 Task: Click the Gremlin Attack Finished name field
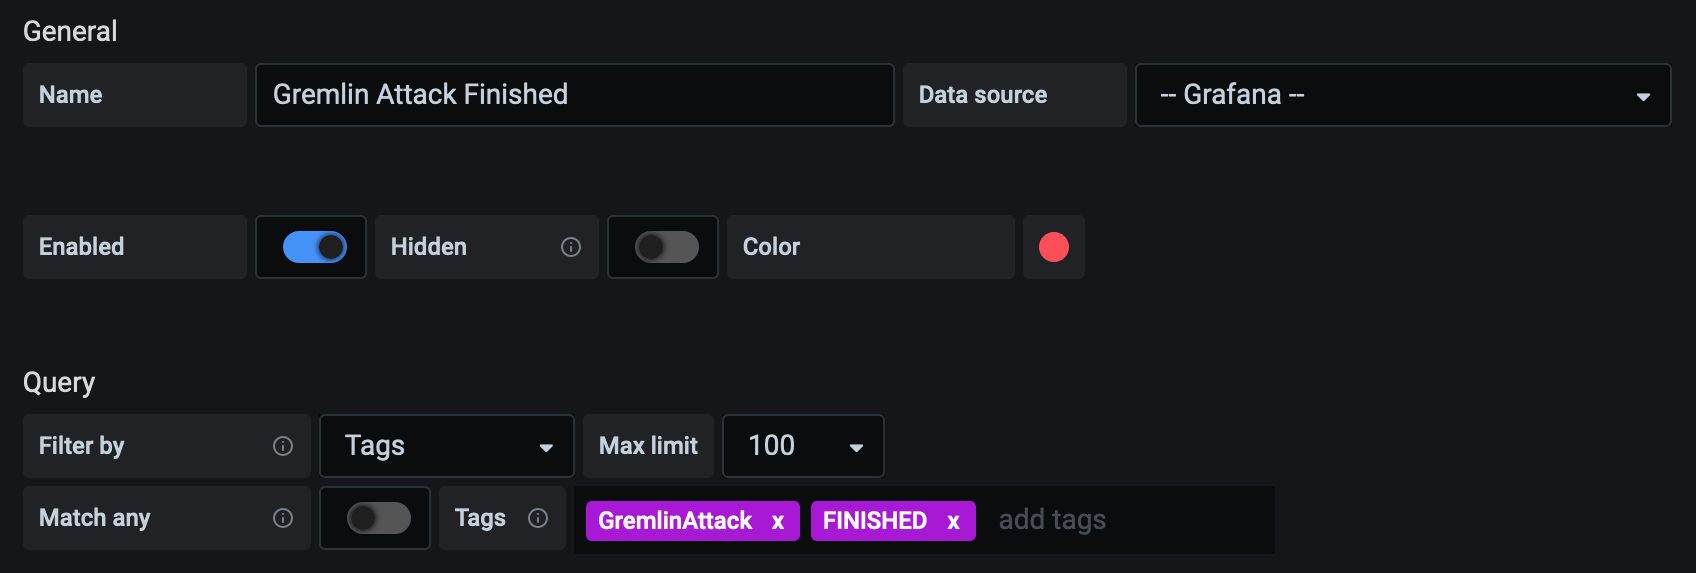click(575, 95)
